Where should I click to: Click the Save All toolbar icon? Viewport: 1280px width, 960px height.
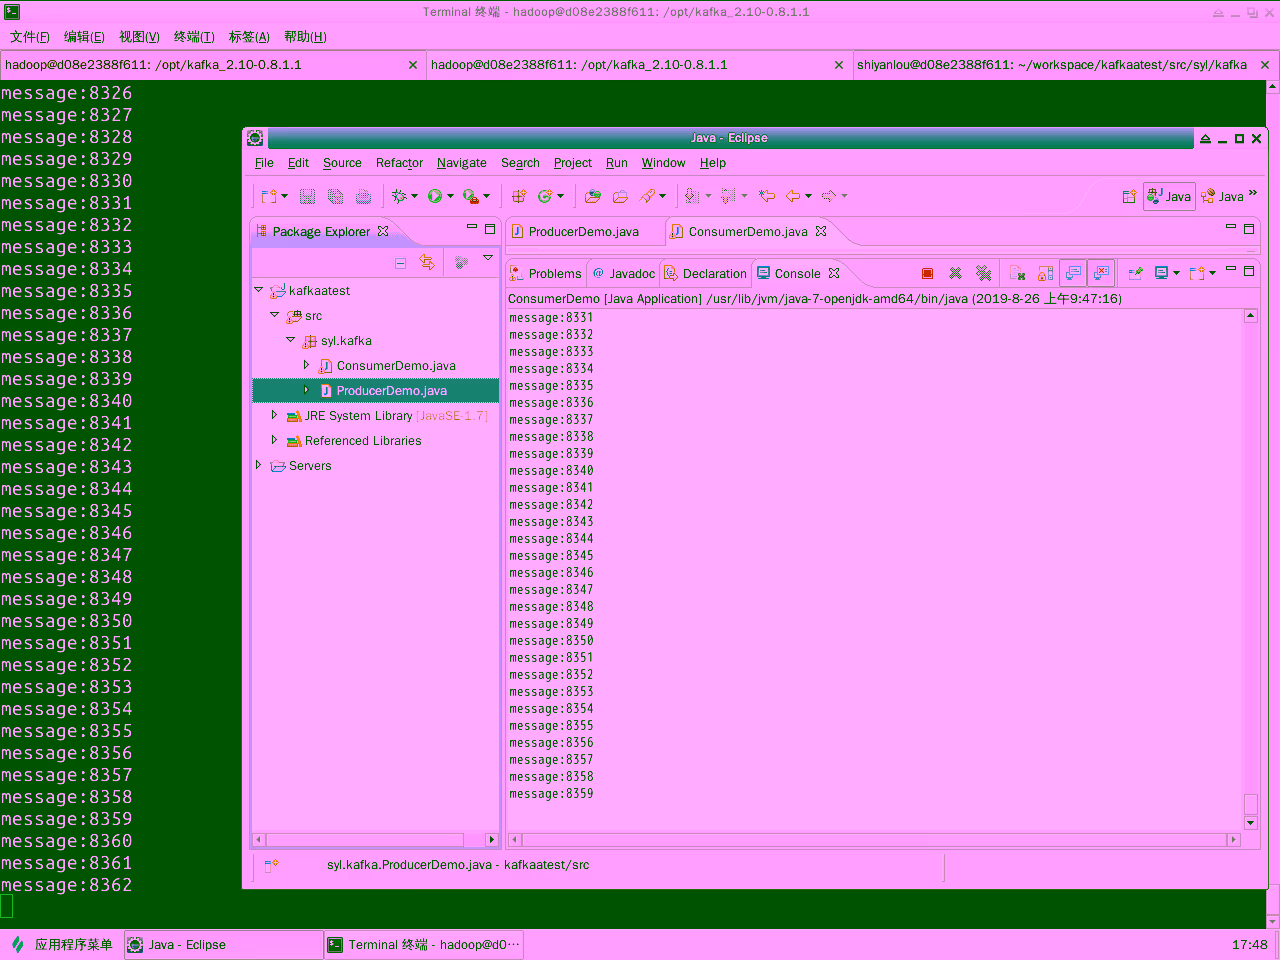(335, 196)
